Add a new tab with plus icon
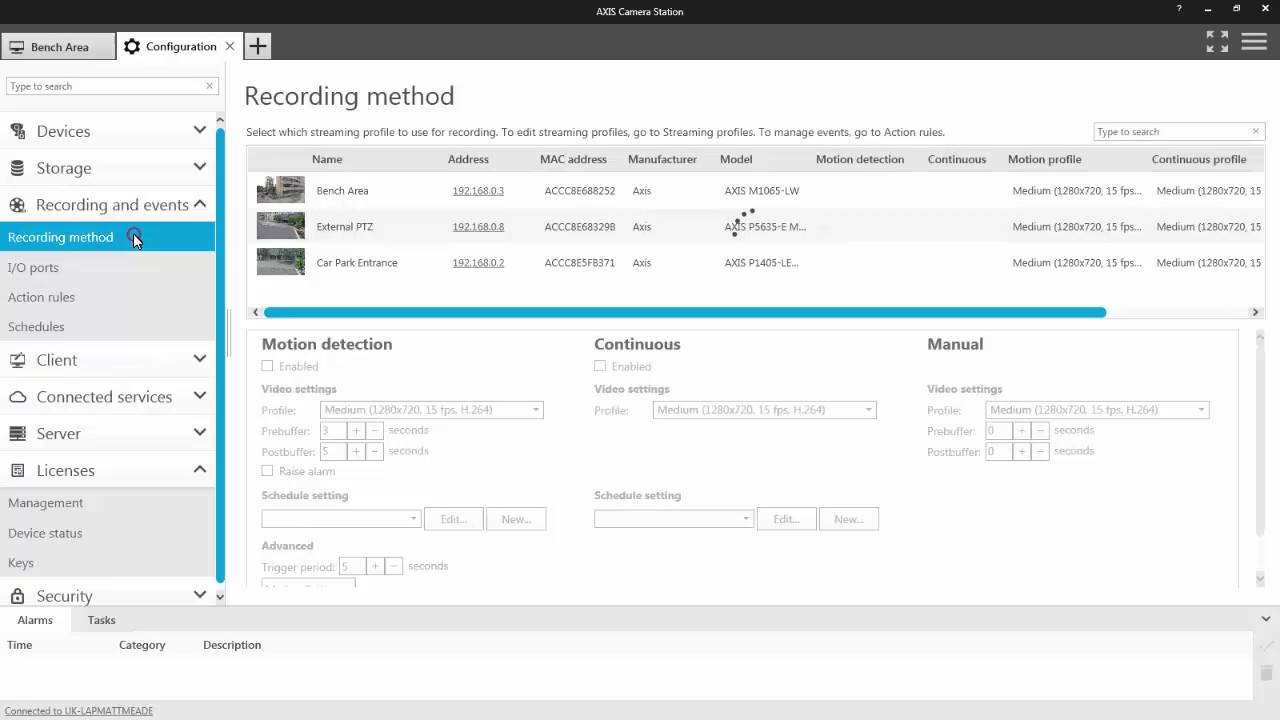The height and width of the screenshot is (720, 1280). 257,46
